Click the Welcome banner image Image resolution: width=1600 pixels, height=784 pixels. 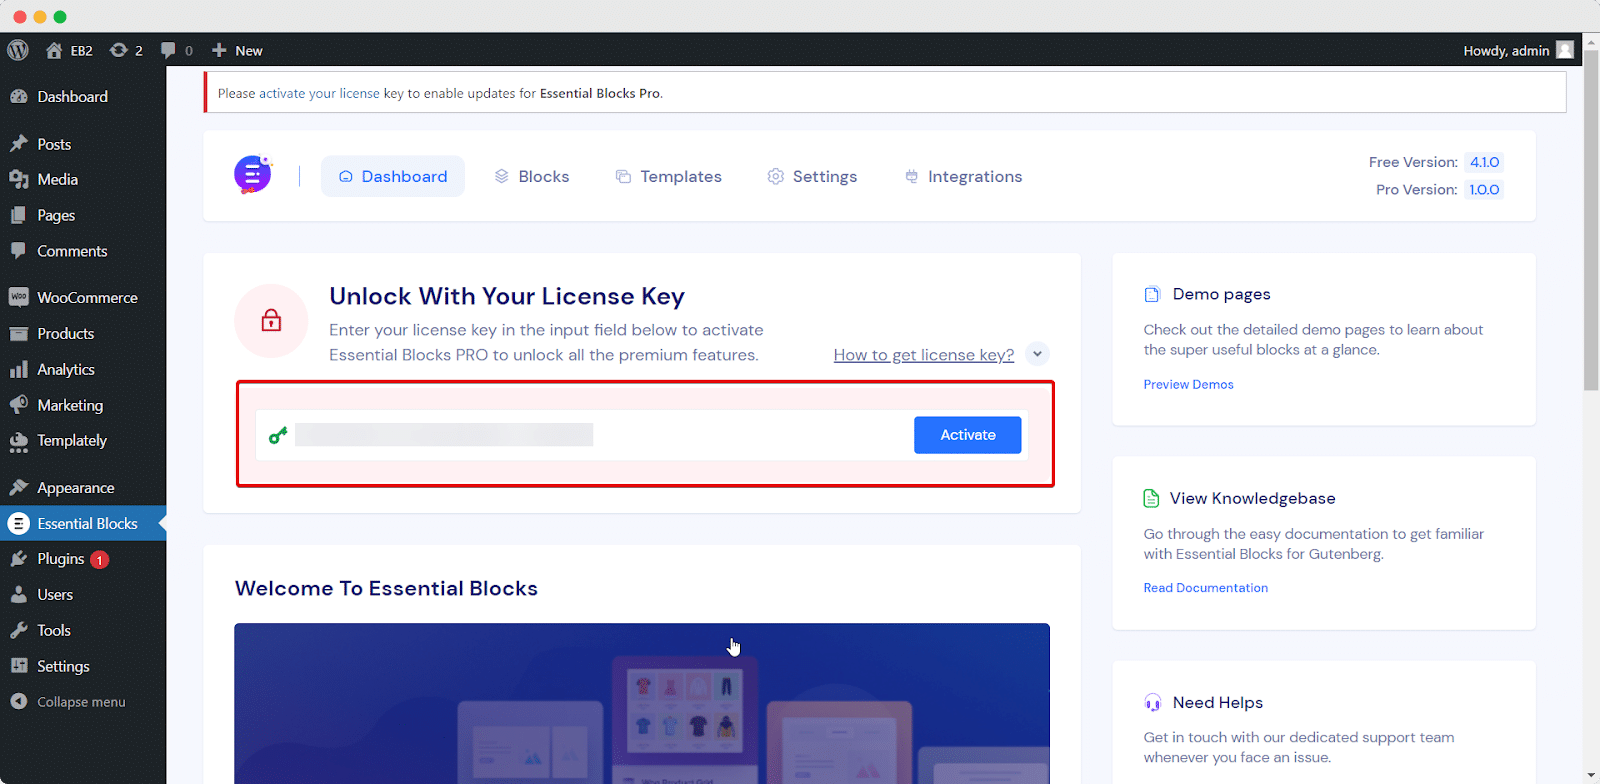click(x=642, y=704)
